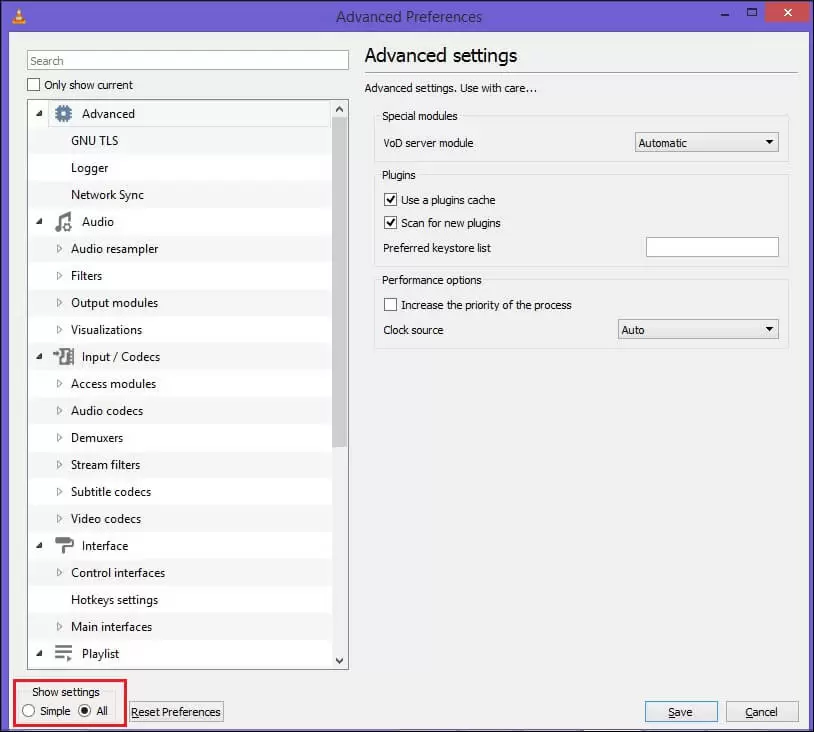Screen dimensions: 814x732
Task: Click the Advanced gear icon
Action: [x=63, y=114]
